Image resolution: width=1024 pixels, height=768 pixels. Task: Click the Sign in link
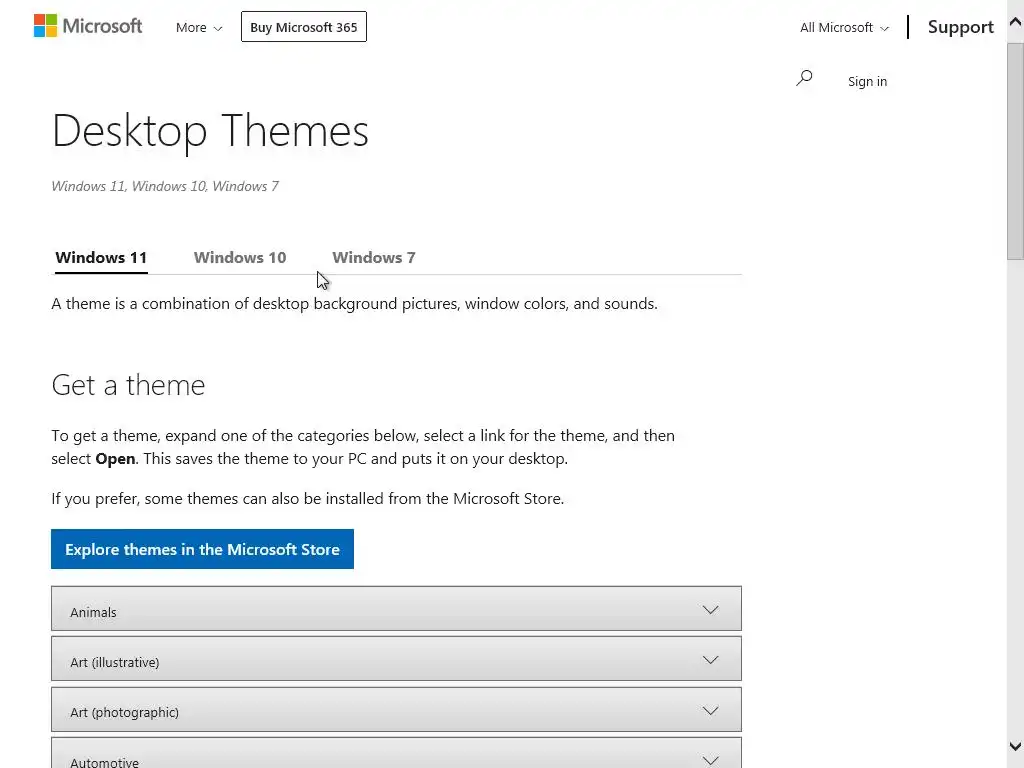pyautogui.click(x=867, y=81)
